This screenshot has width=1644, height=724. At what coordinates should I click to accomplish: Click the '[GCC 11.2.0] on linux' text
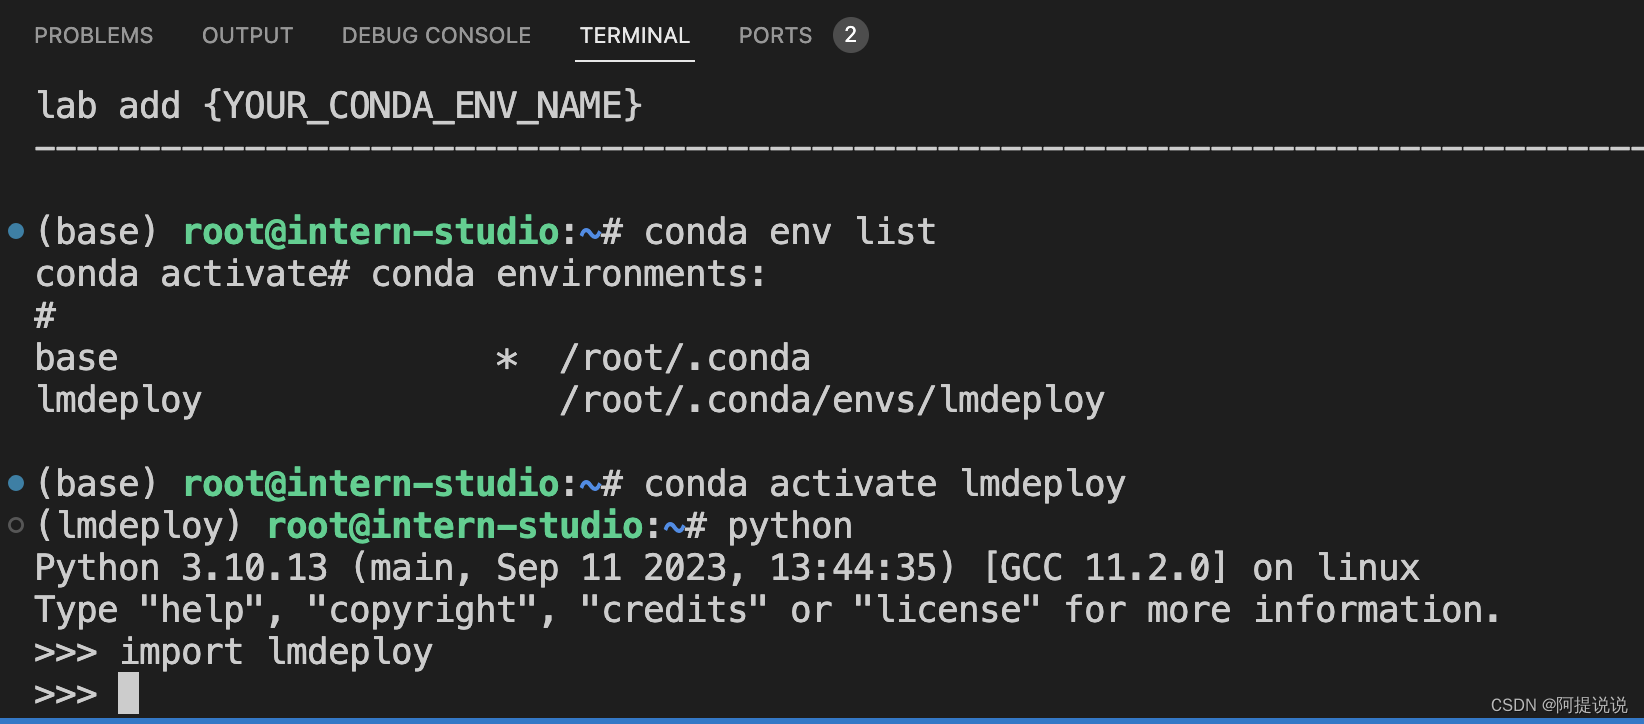point(1202,568)
